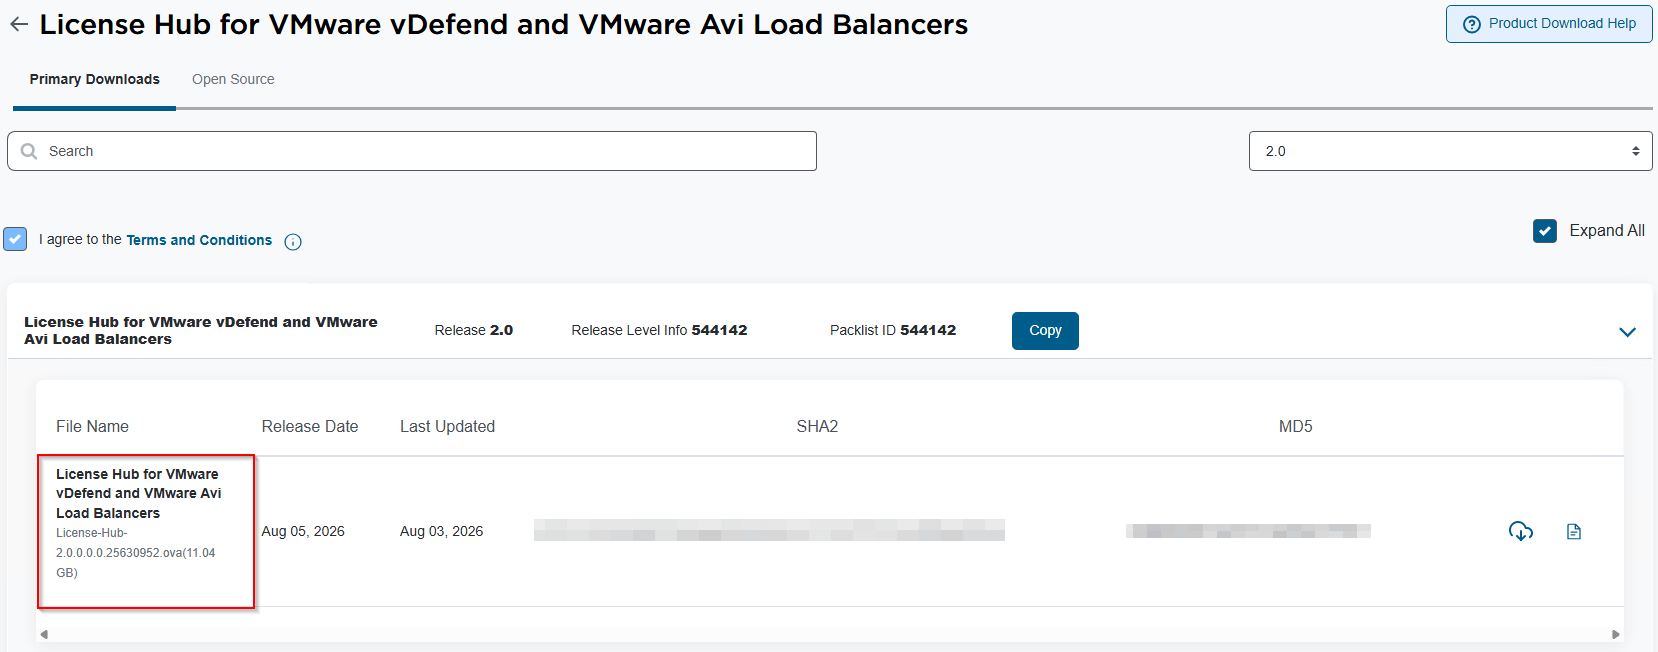Switch to the Primary Downloads tab
This screenshot has height=652, width=1658.
click(95, 79)
